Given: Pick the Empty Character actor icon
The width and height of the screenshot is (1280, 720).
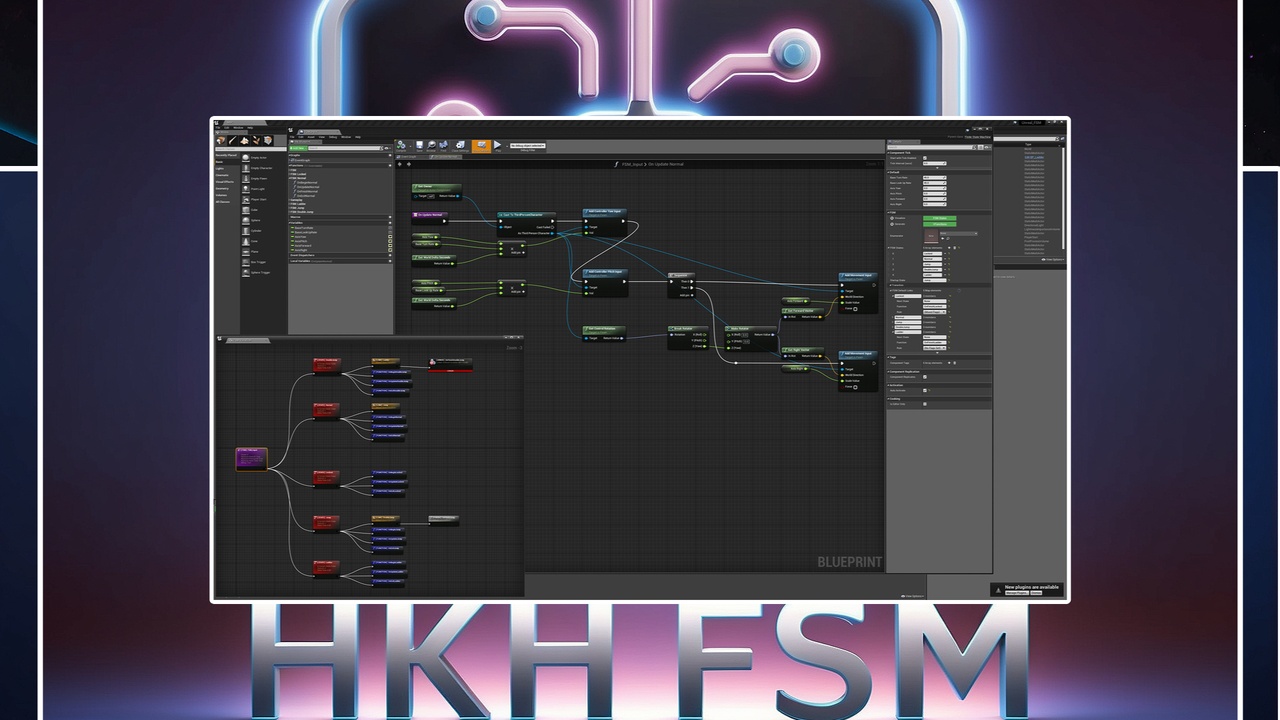Looking at the screenshot, I should [246, 168].
